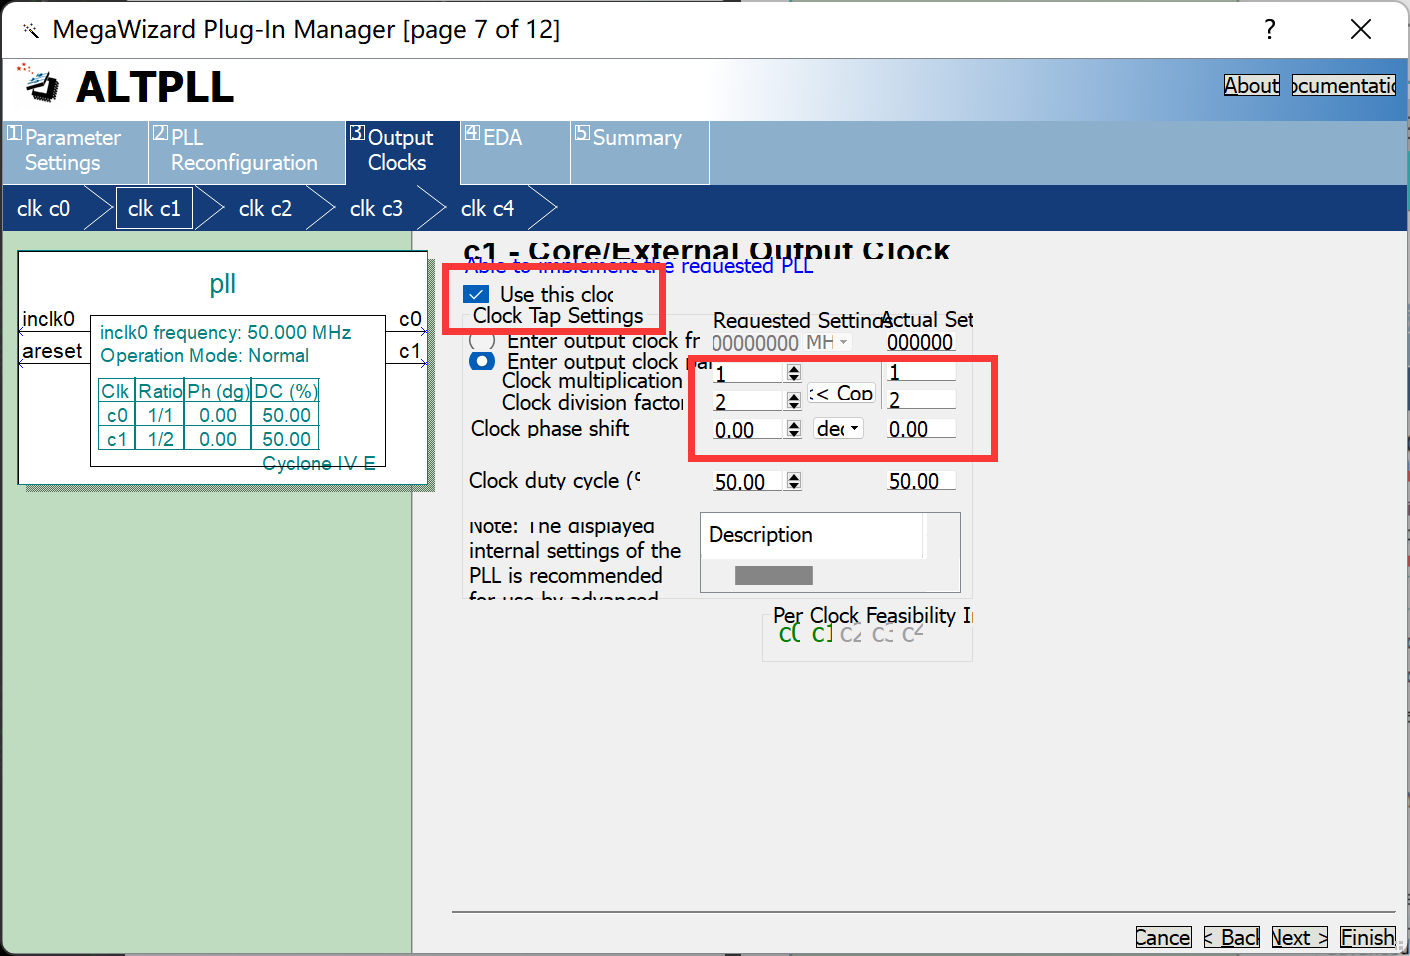Select the clk c1 page

pos(154,208)
